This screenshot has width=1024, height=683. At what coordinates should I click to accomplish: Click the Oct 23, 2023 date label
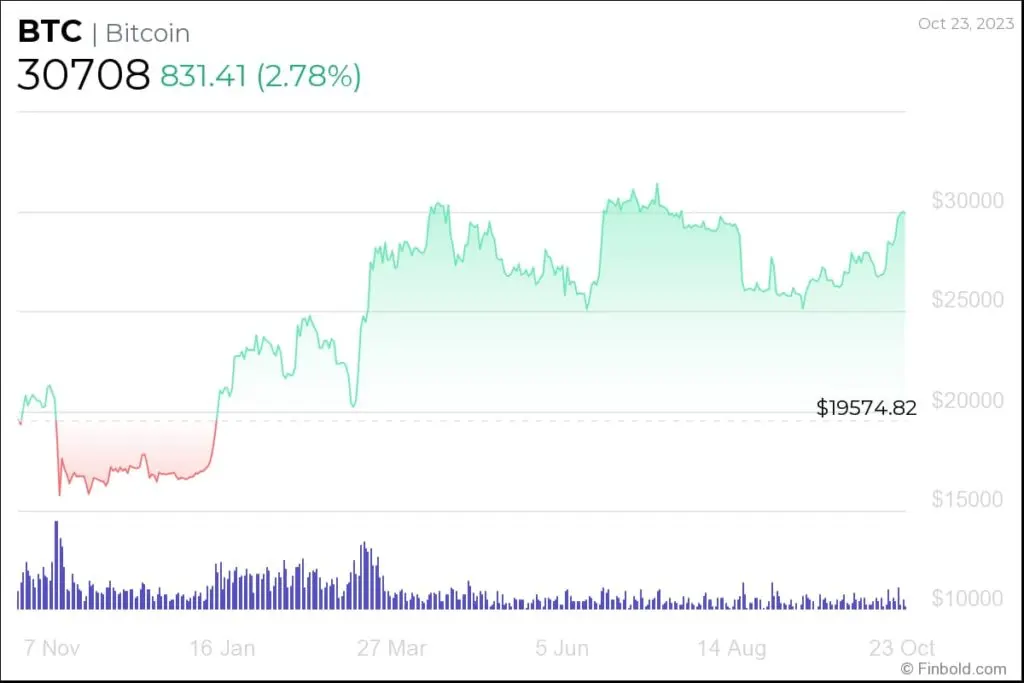(x=962, y=23)
